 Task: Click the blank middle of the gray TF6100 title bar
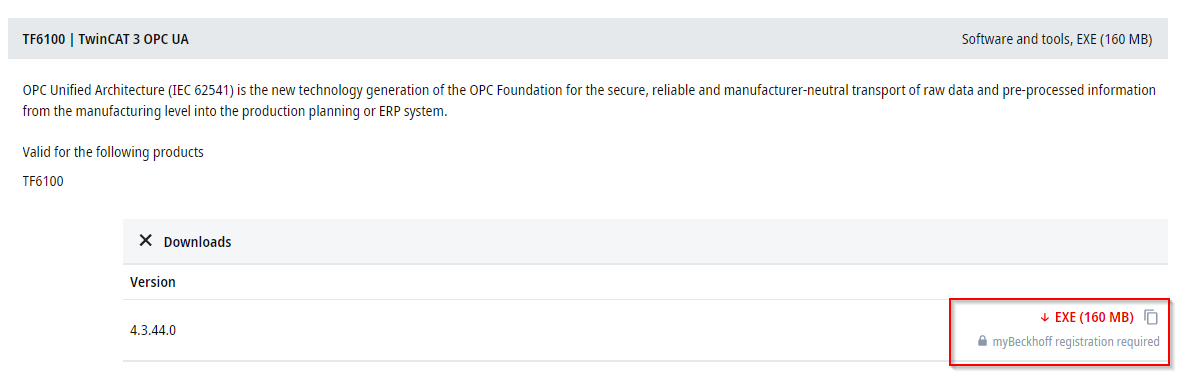[569, 39]
